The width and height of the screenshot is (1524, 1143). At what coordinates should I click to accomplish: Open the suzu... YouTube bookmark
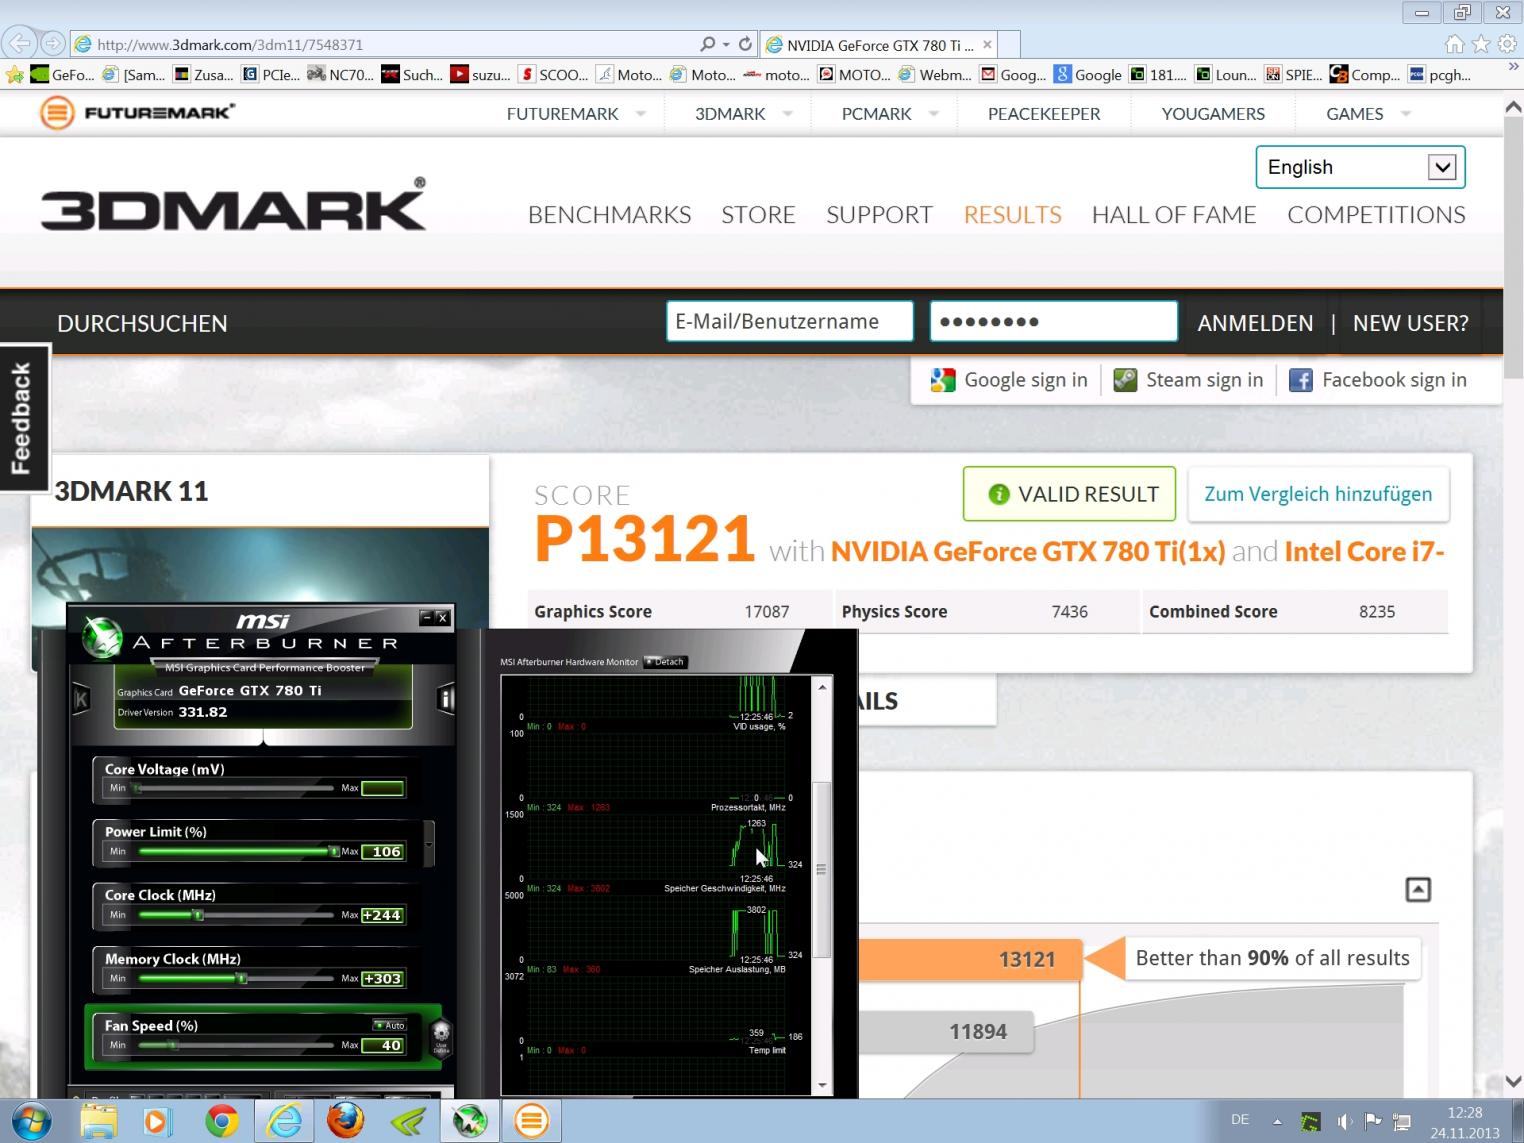480,75
